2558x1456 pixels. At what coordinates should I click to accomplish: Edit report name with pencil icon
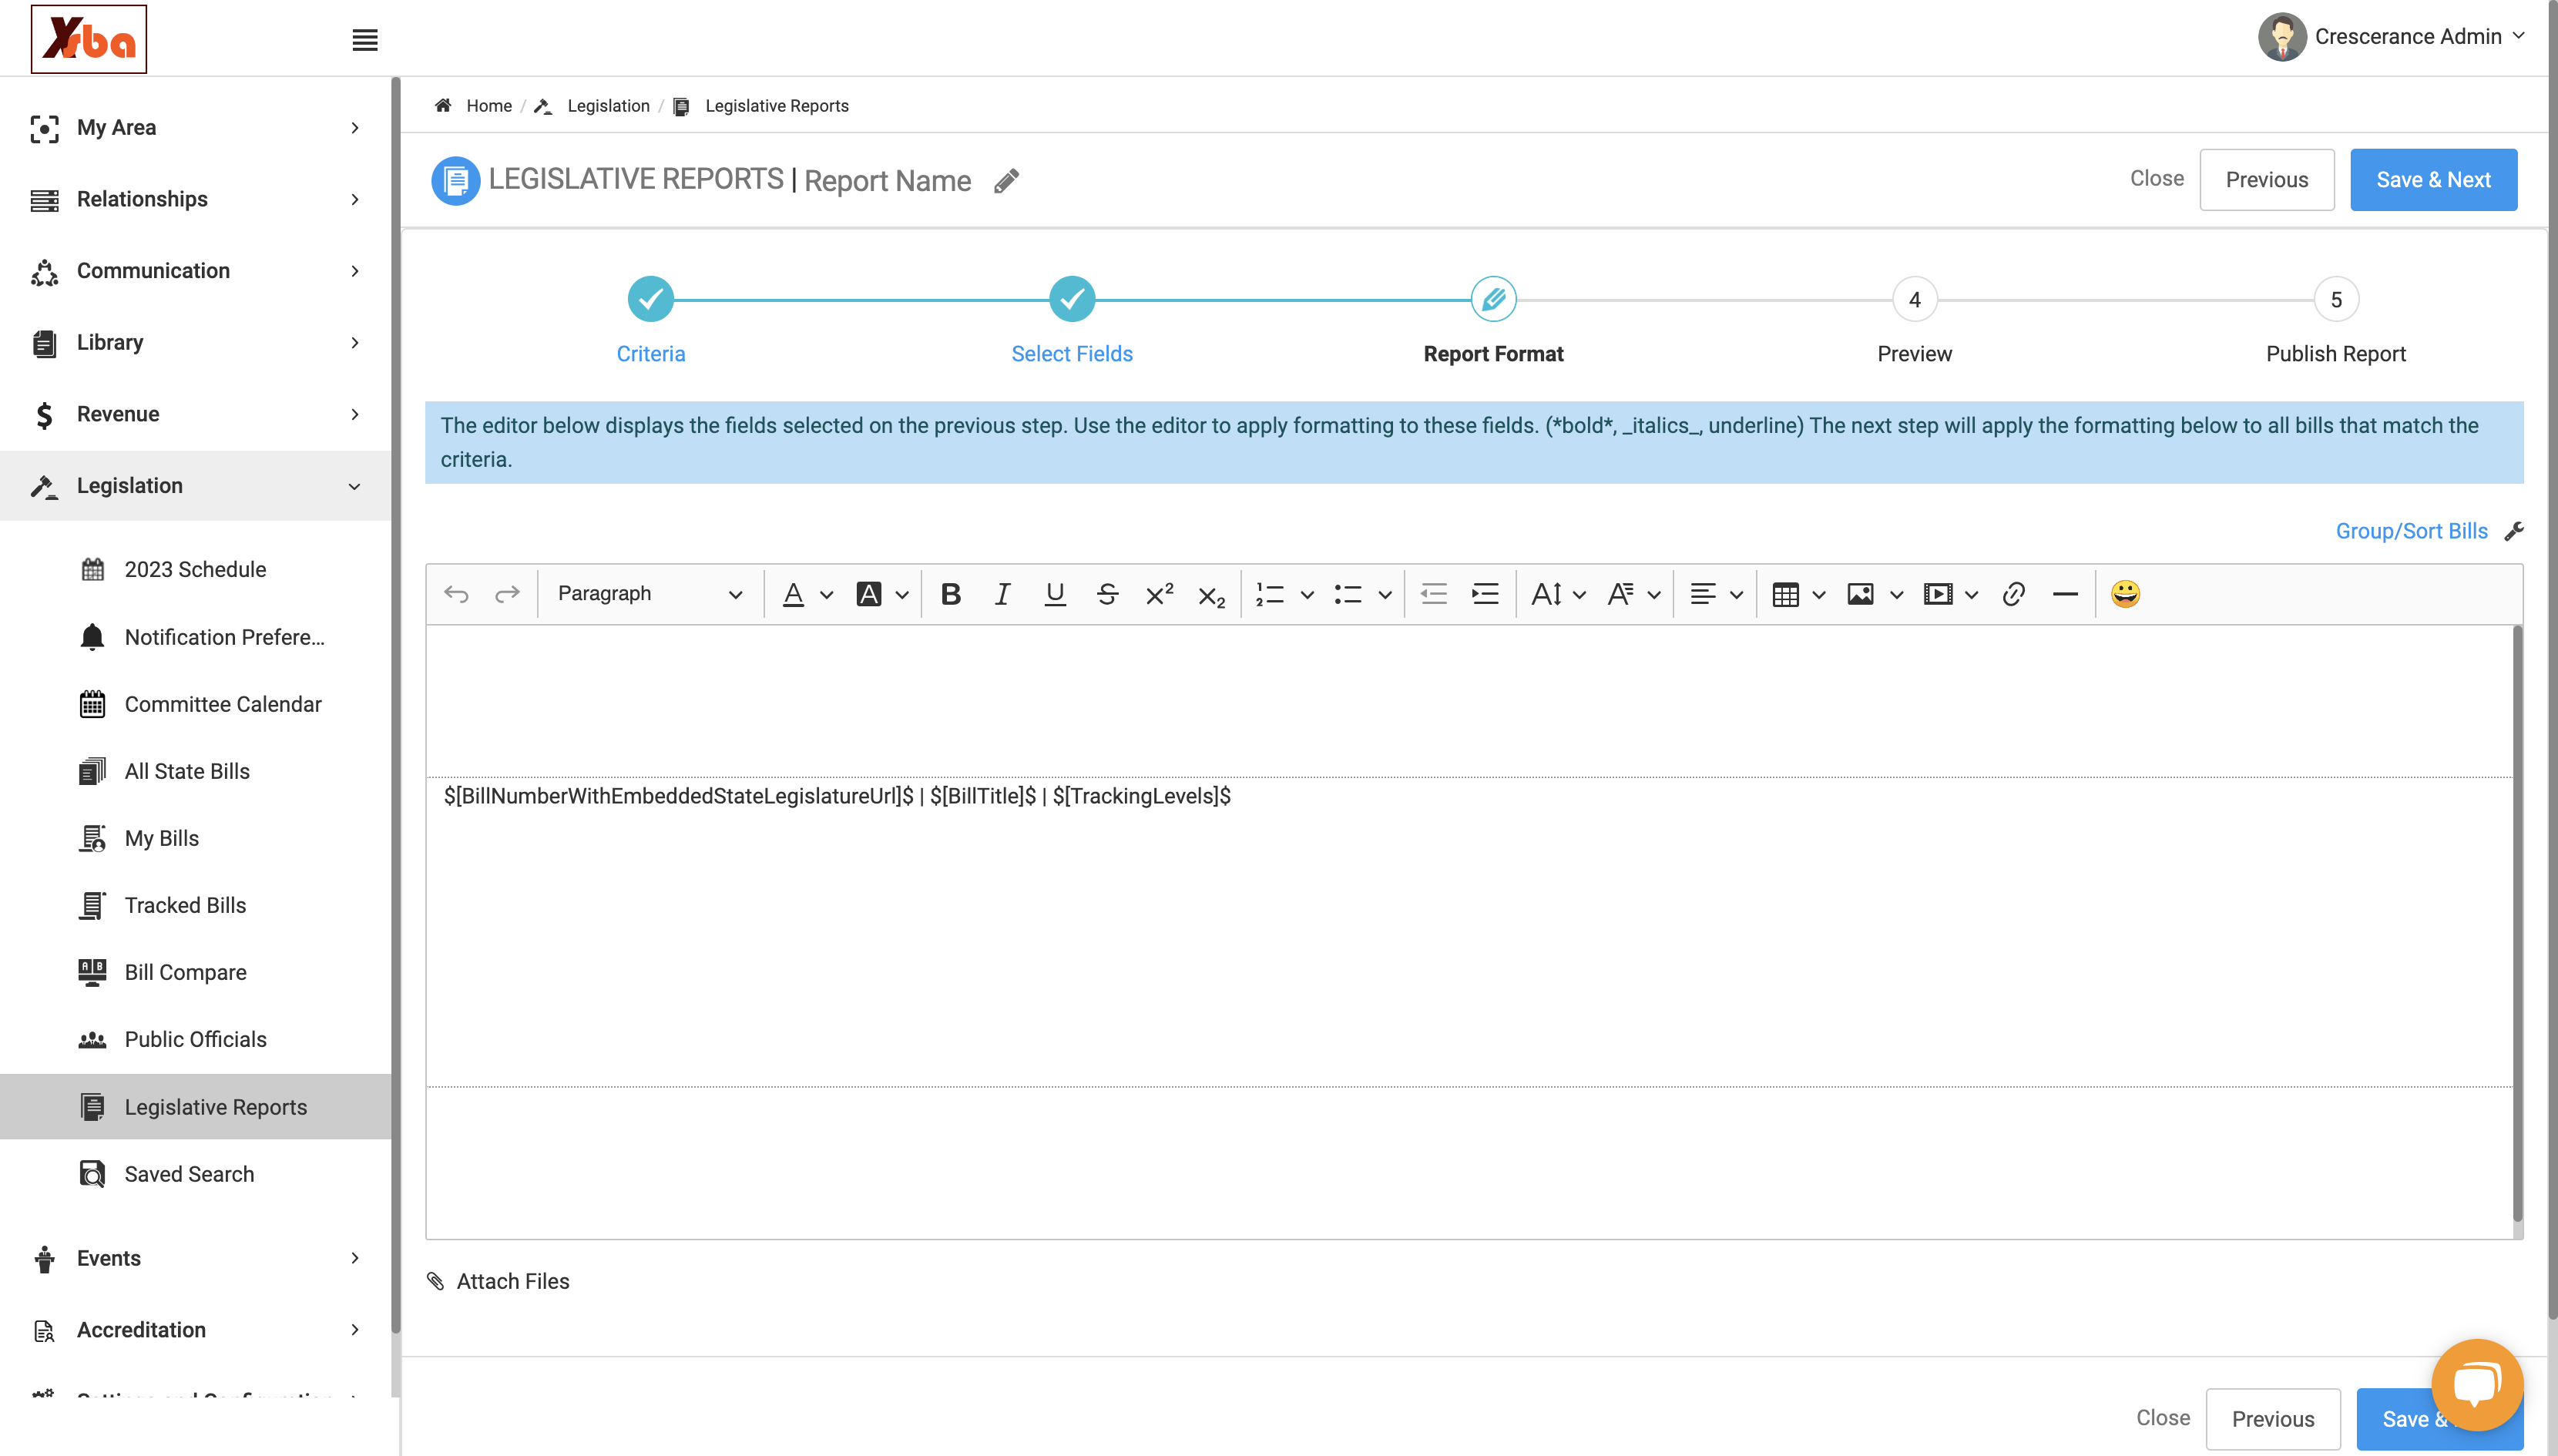pyautogui.click(x=1007, y=181)
